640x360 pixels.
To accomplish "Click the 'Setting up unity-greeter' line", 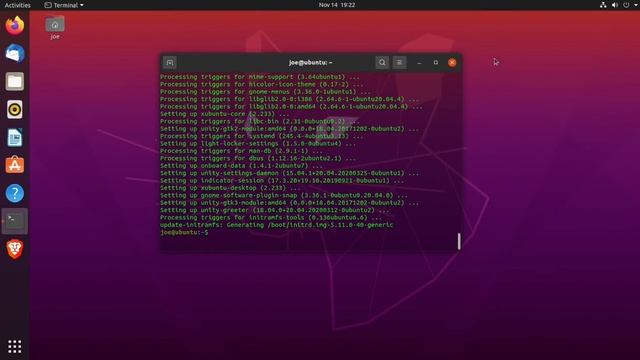I will (274, 210).
